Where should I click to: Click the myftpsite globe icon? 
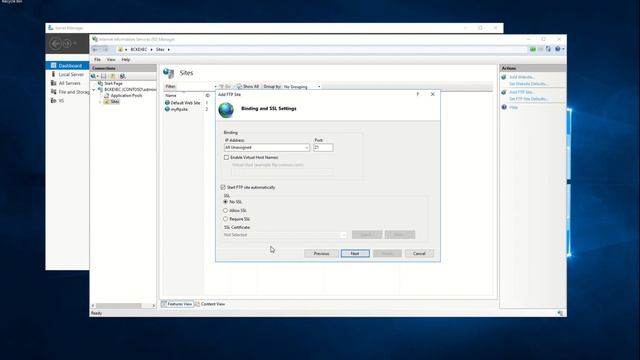(x=167, y=109)
